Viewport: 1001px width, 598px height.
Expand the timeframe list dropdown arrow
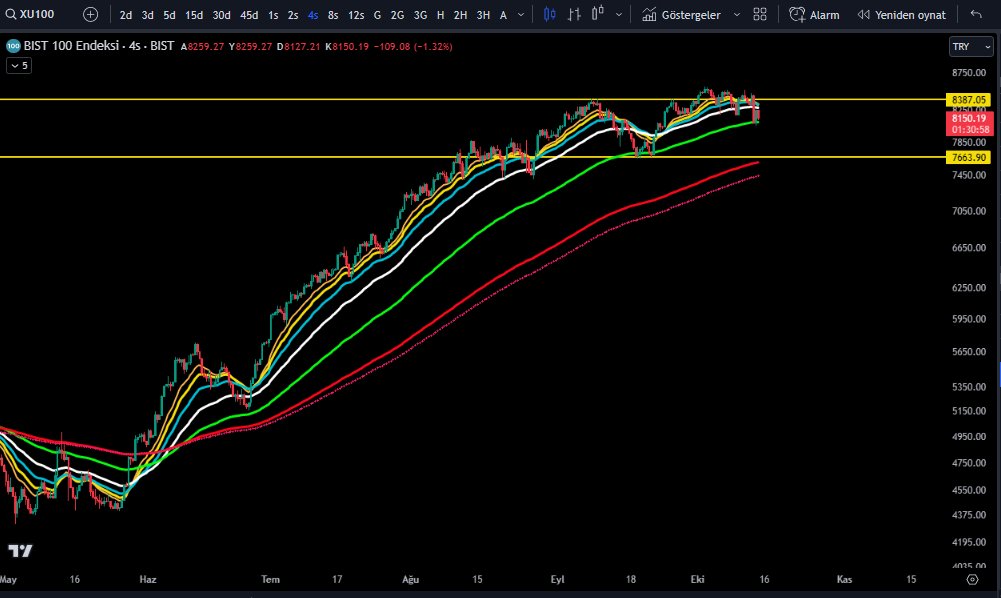pos(521,15)
